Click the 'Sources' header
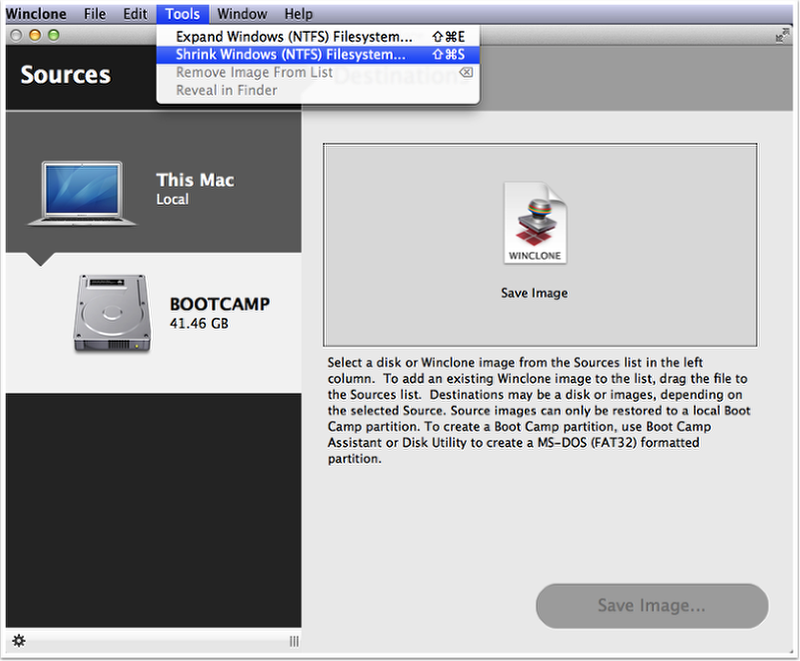 66,75
